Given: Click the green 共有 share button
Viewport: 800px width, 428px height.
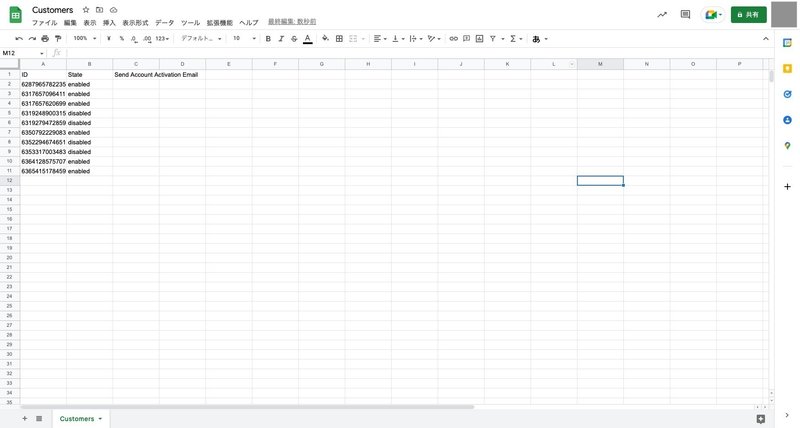Looking at the screenshot, I should point(748,15).
